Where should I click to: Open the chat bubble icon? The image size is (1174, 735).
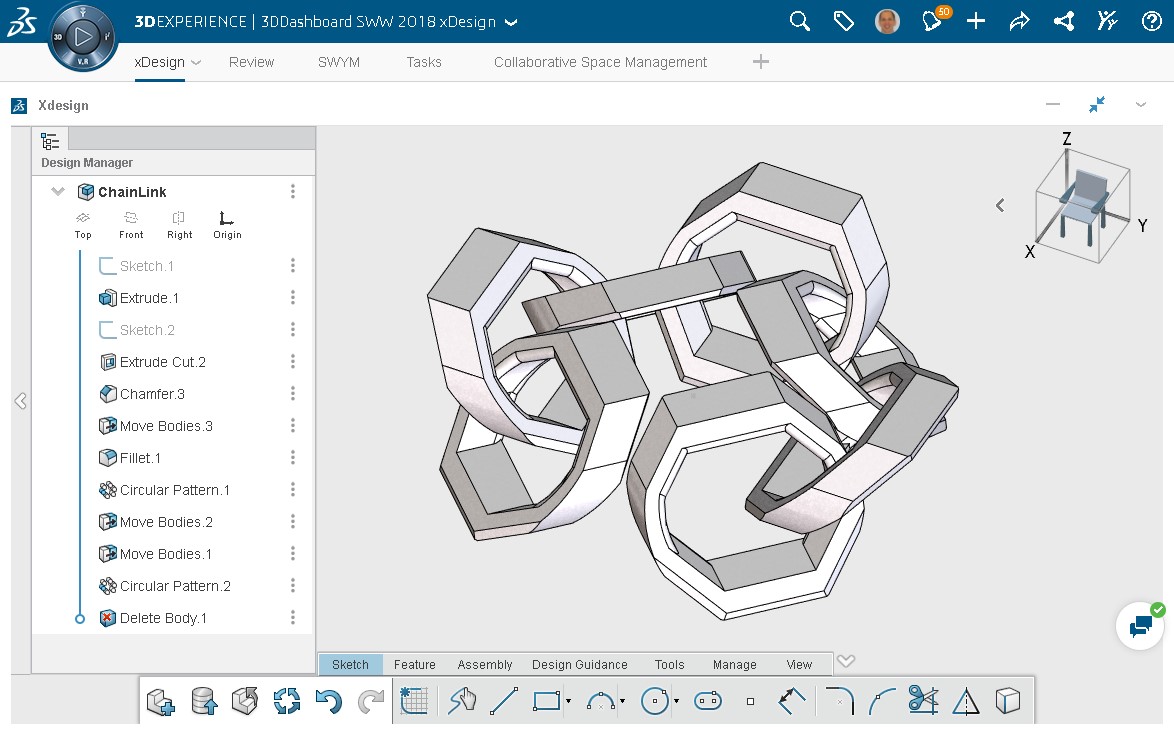[x=1140, y=626]
